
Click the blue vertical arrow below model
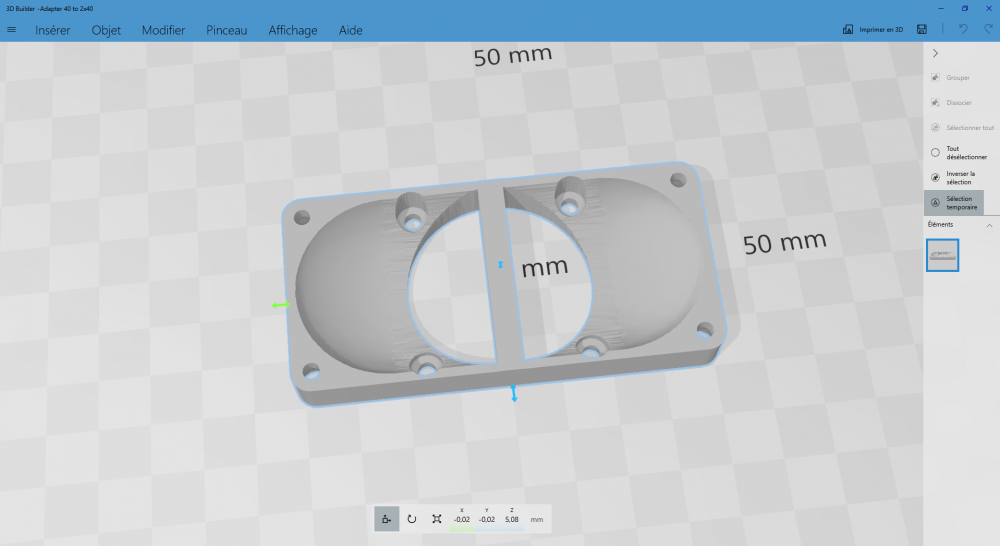click(x=514, y=393)
